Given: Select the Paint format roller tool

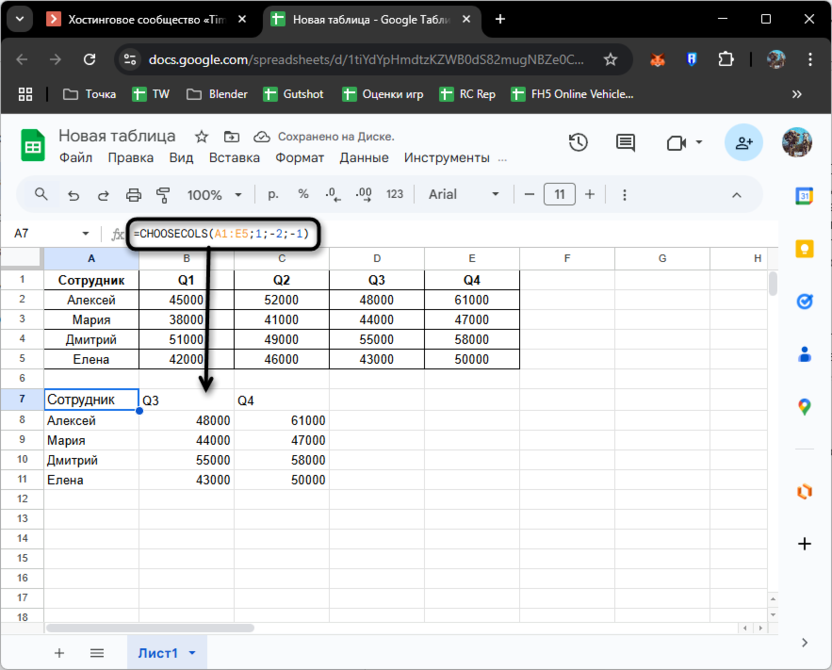Looking at the screenshot, I should (163, 195).
